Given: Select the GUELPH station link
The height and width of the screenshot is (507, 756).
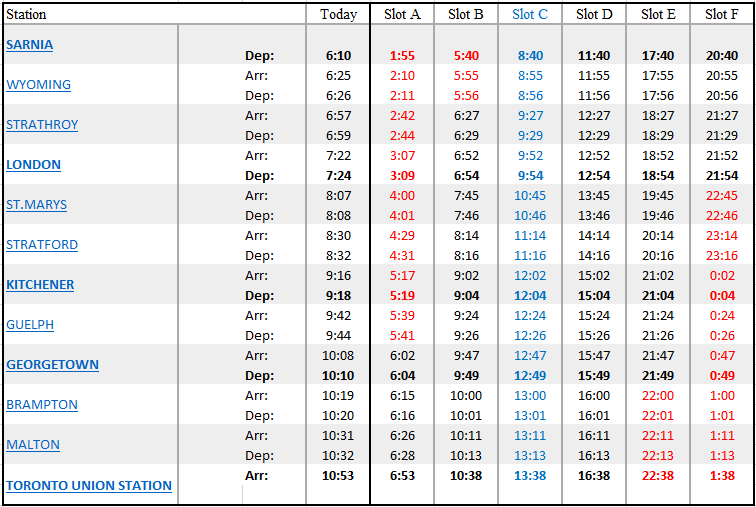Looking at the screenshot, I should (x=30, y=325).
